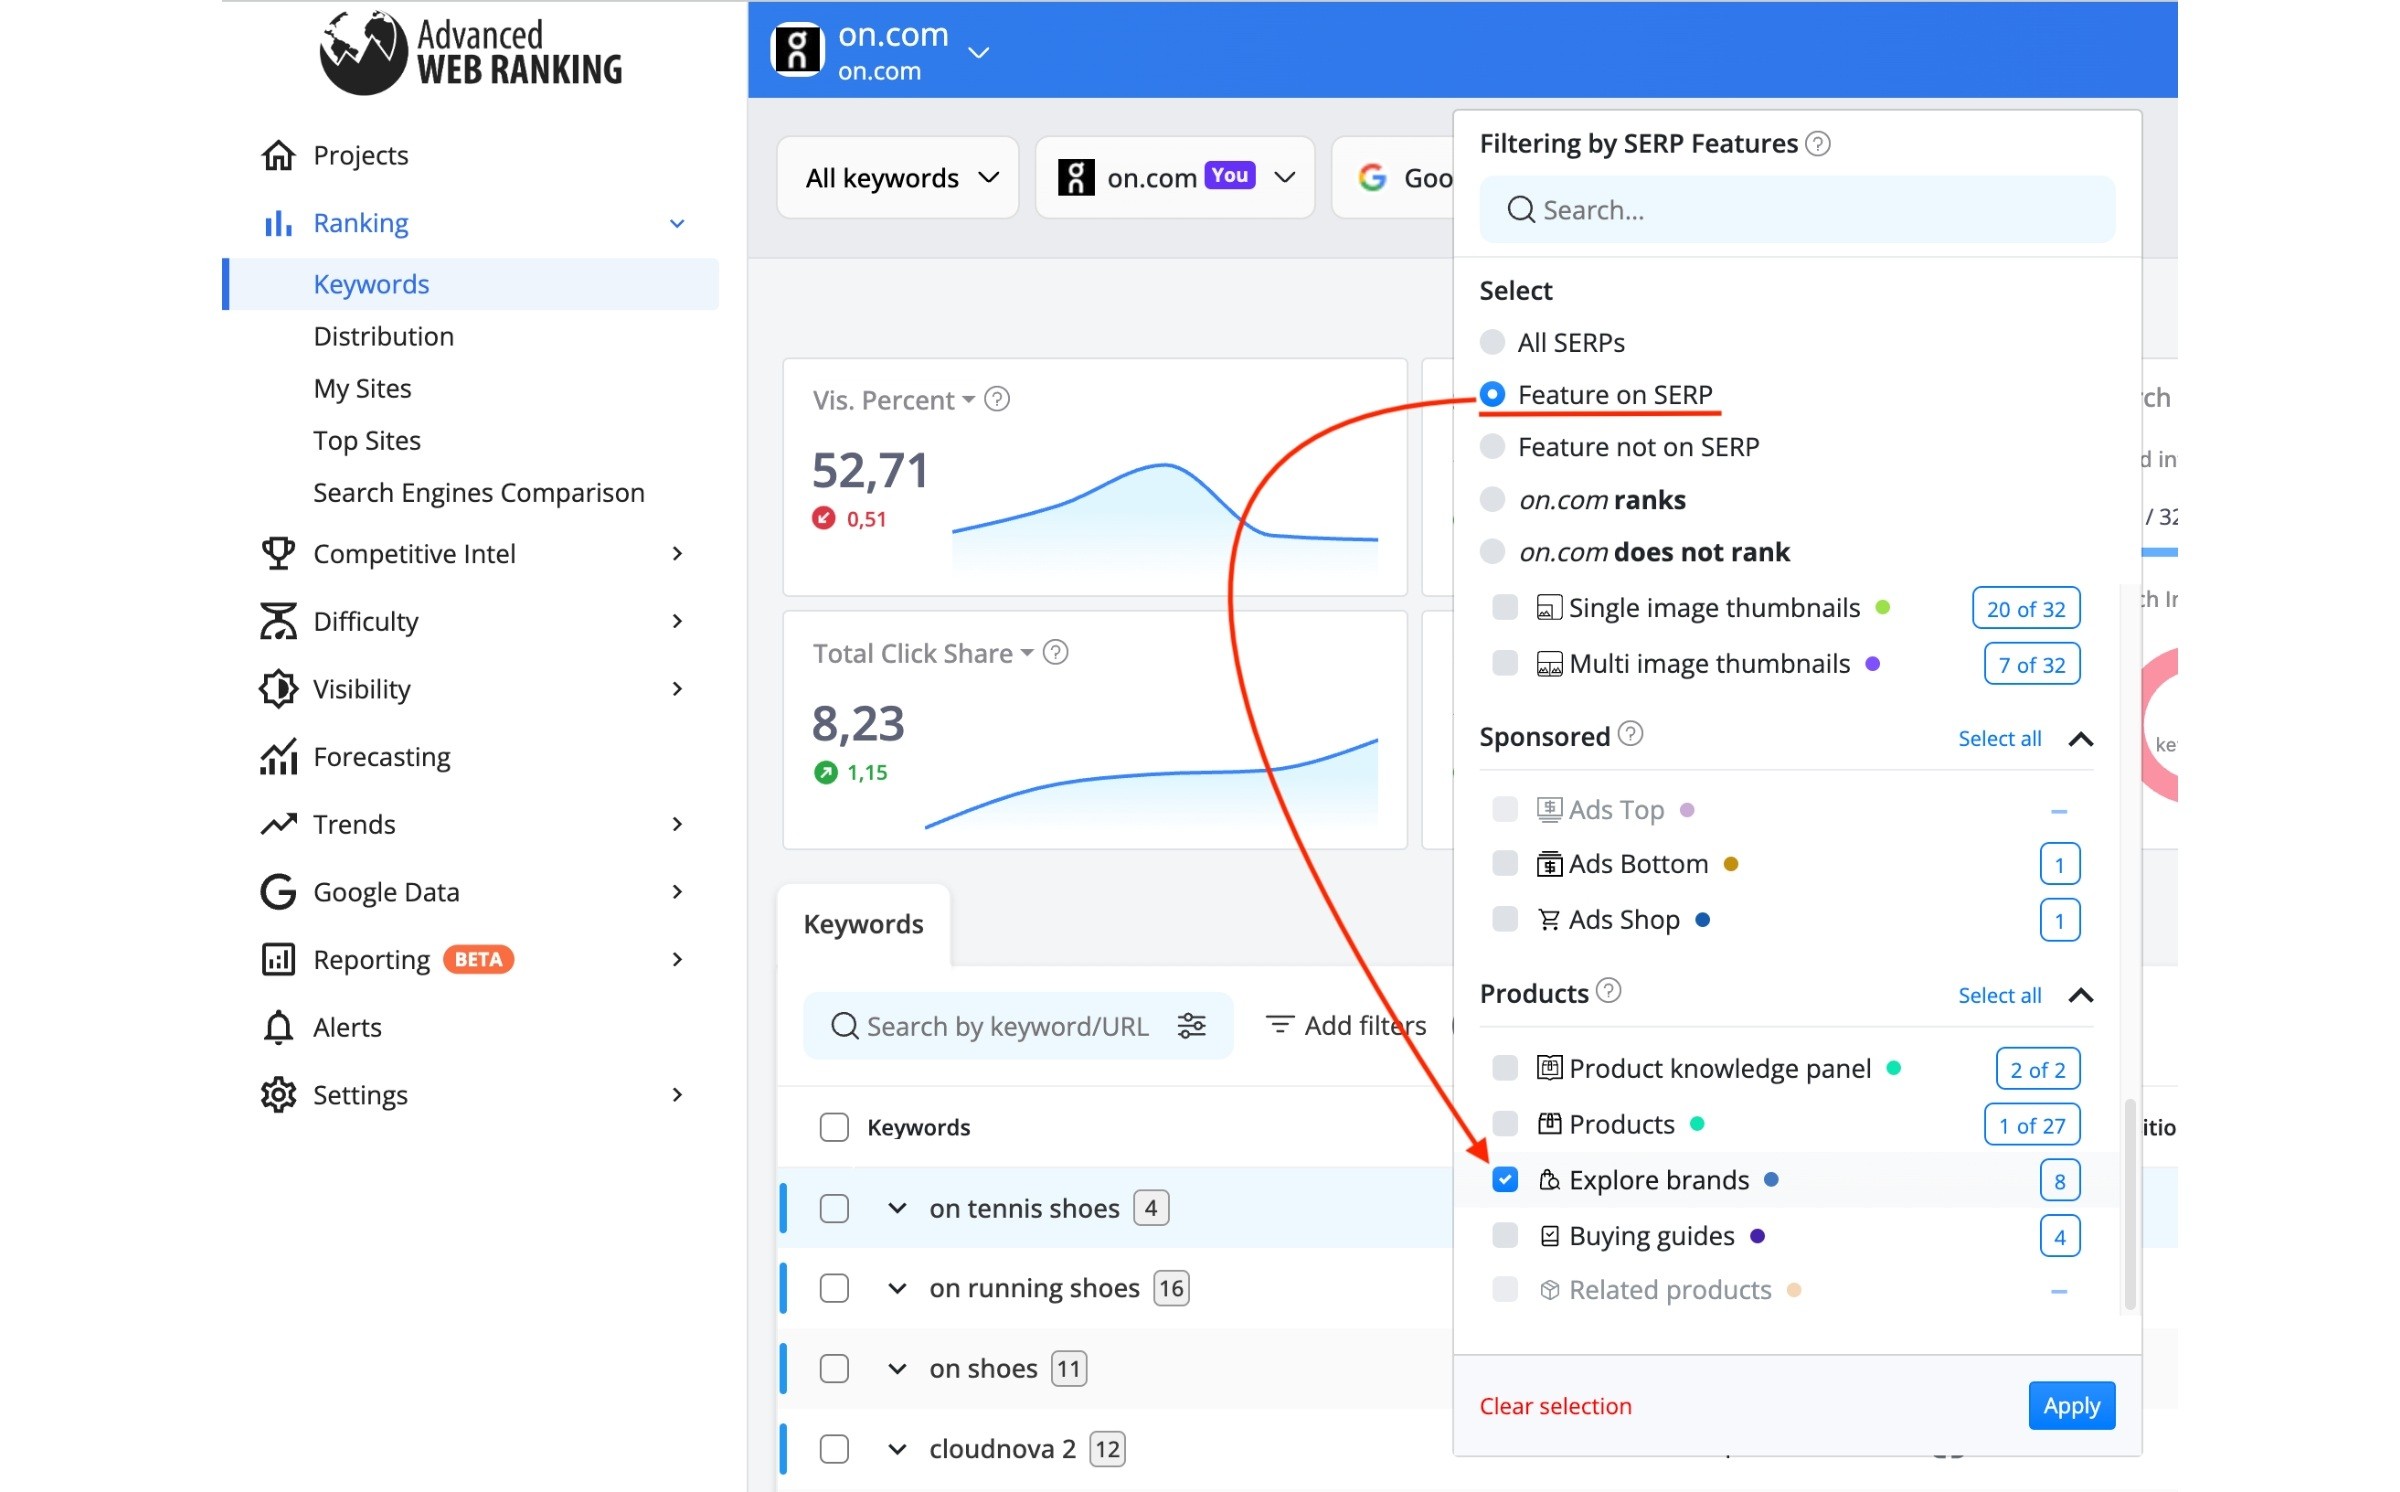2400x1492 pixels.
Task: Go to My Sites
Action: (x=362, y=388)
